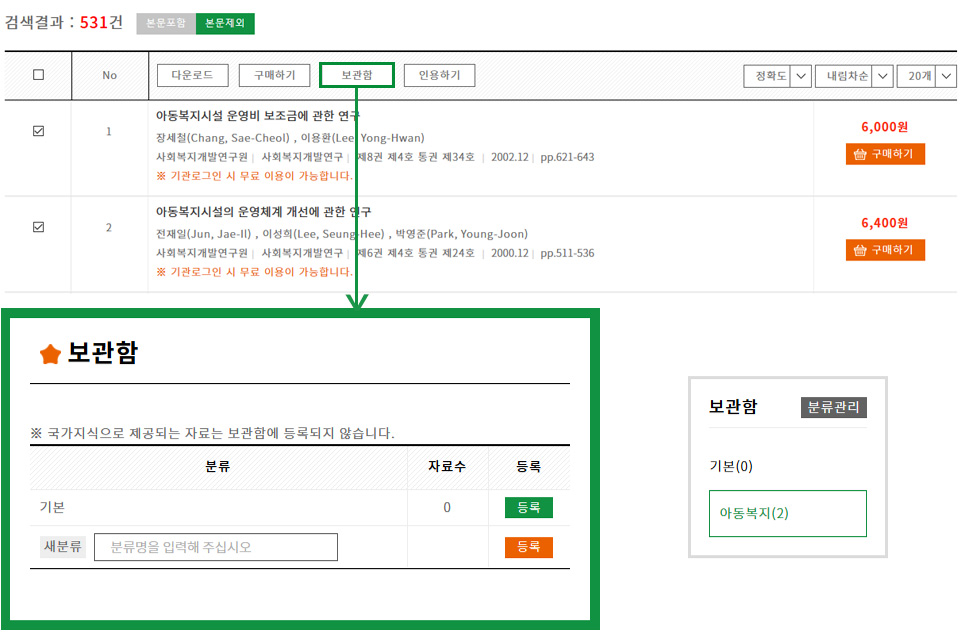
Task: Select the 본문제외 toggle
Action: [x=225, y=23]
